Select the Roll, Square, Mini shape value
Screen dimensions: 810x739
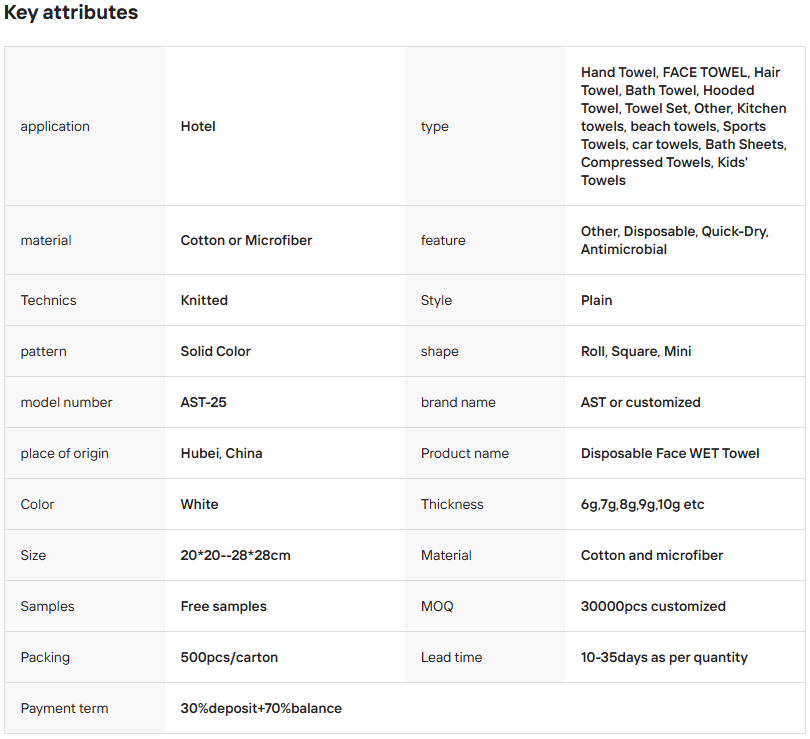[636, 351]
